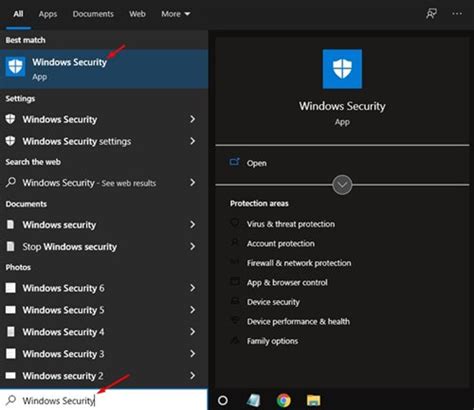Click thumbnail icon of Windows Security 4
Screen dimensions: 474x410
coord(11,332)
